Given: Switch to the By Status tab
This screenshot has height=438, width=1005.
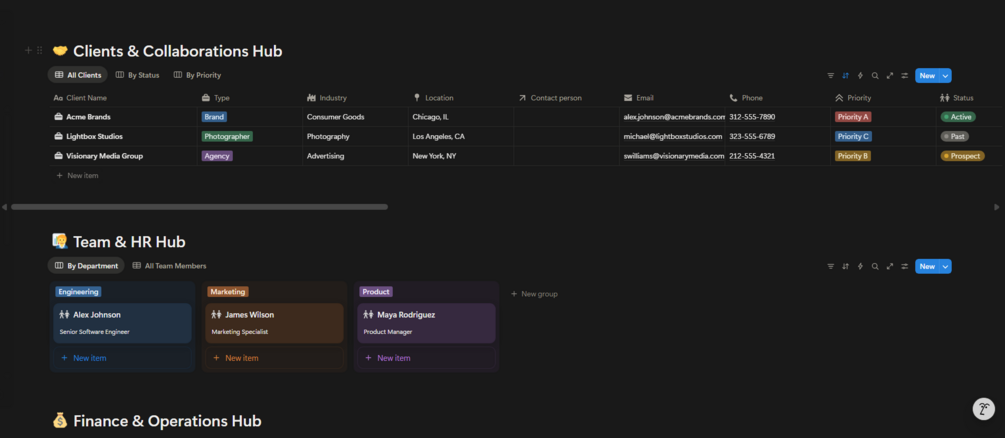Looking at the screenshot, I should pyautogui.click(x=138, y=75).
